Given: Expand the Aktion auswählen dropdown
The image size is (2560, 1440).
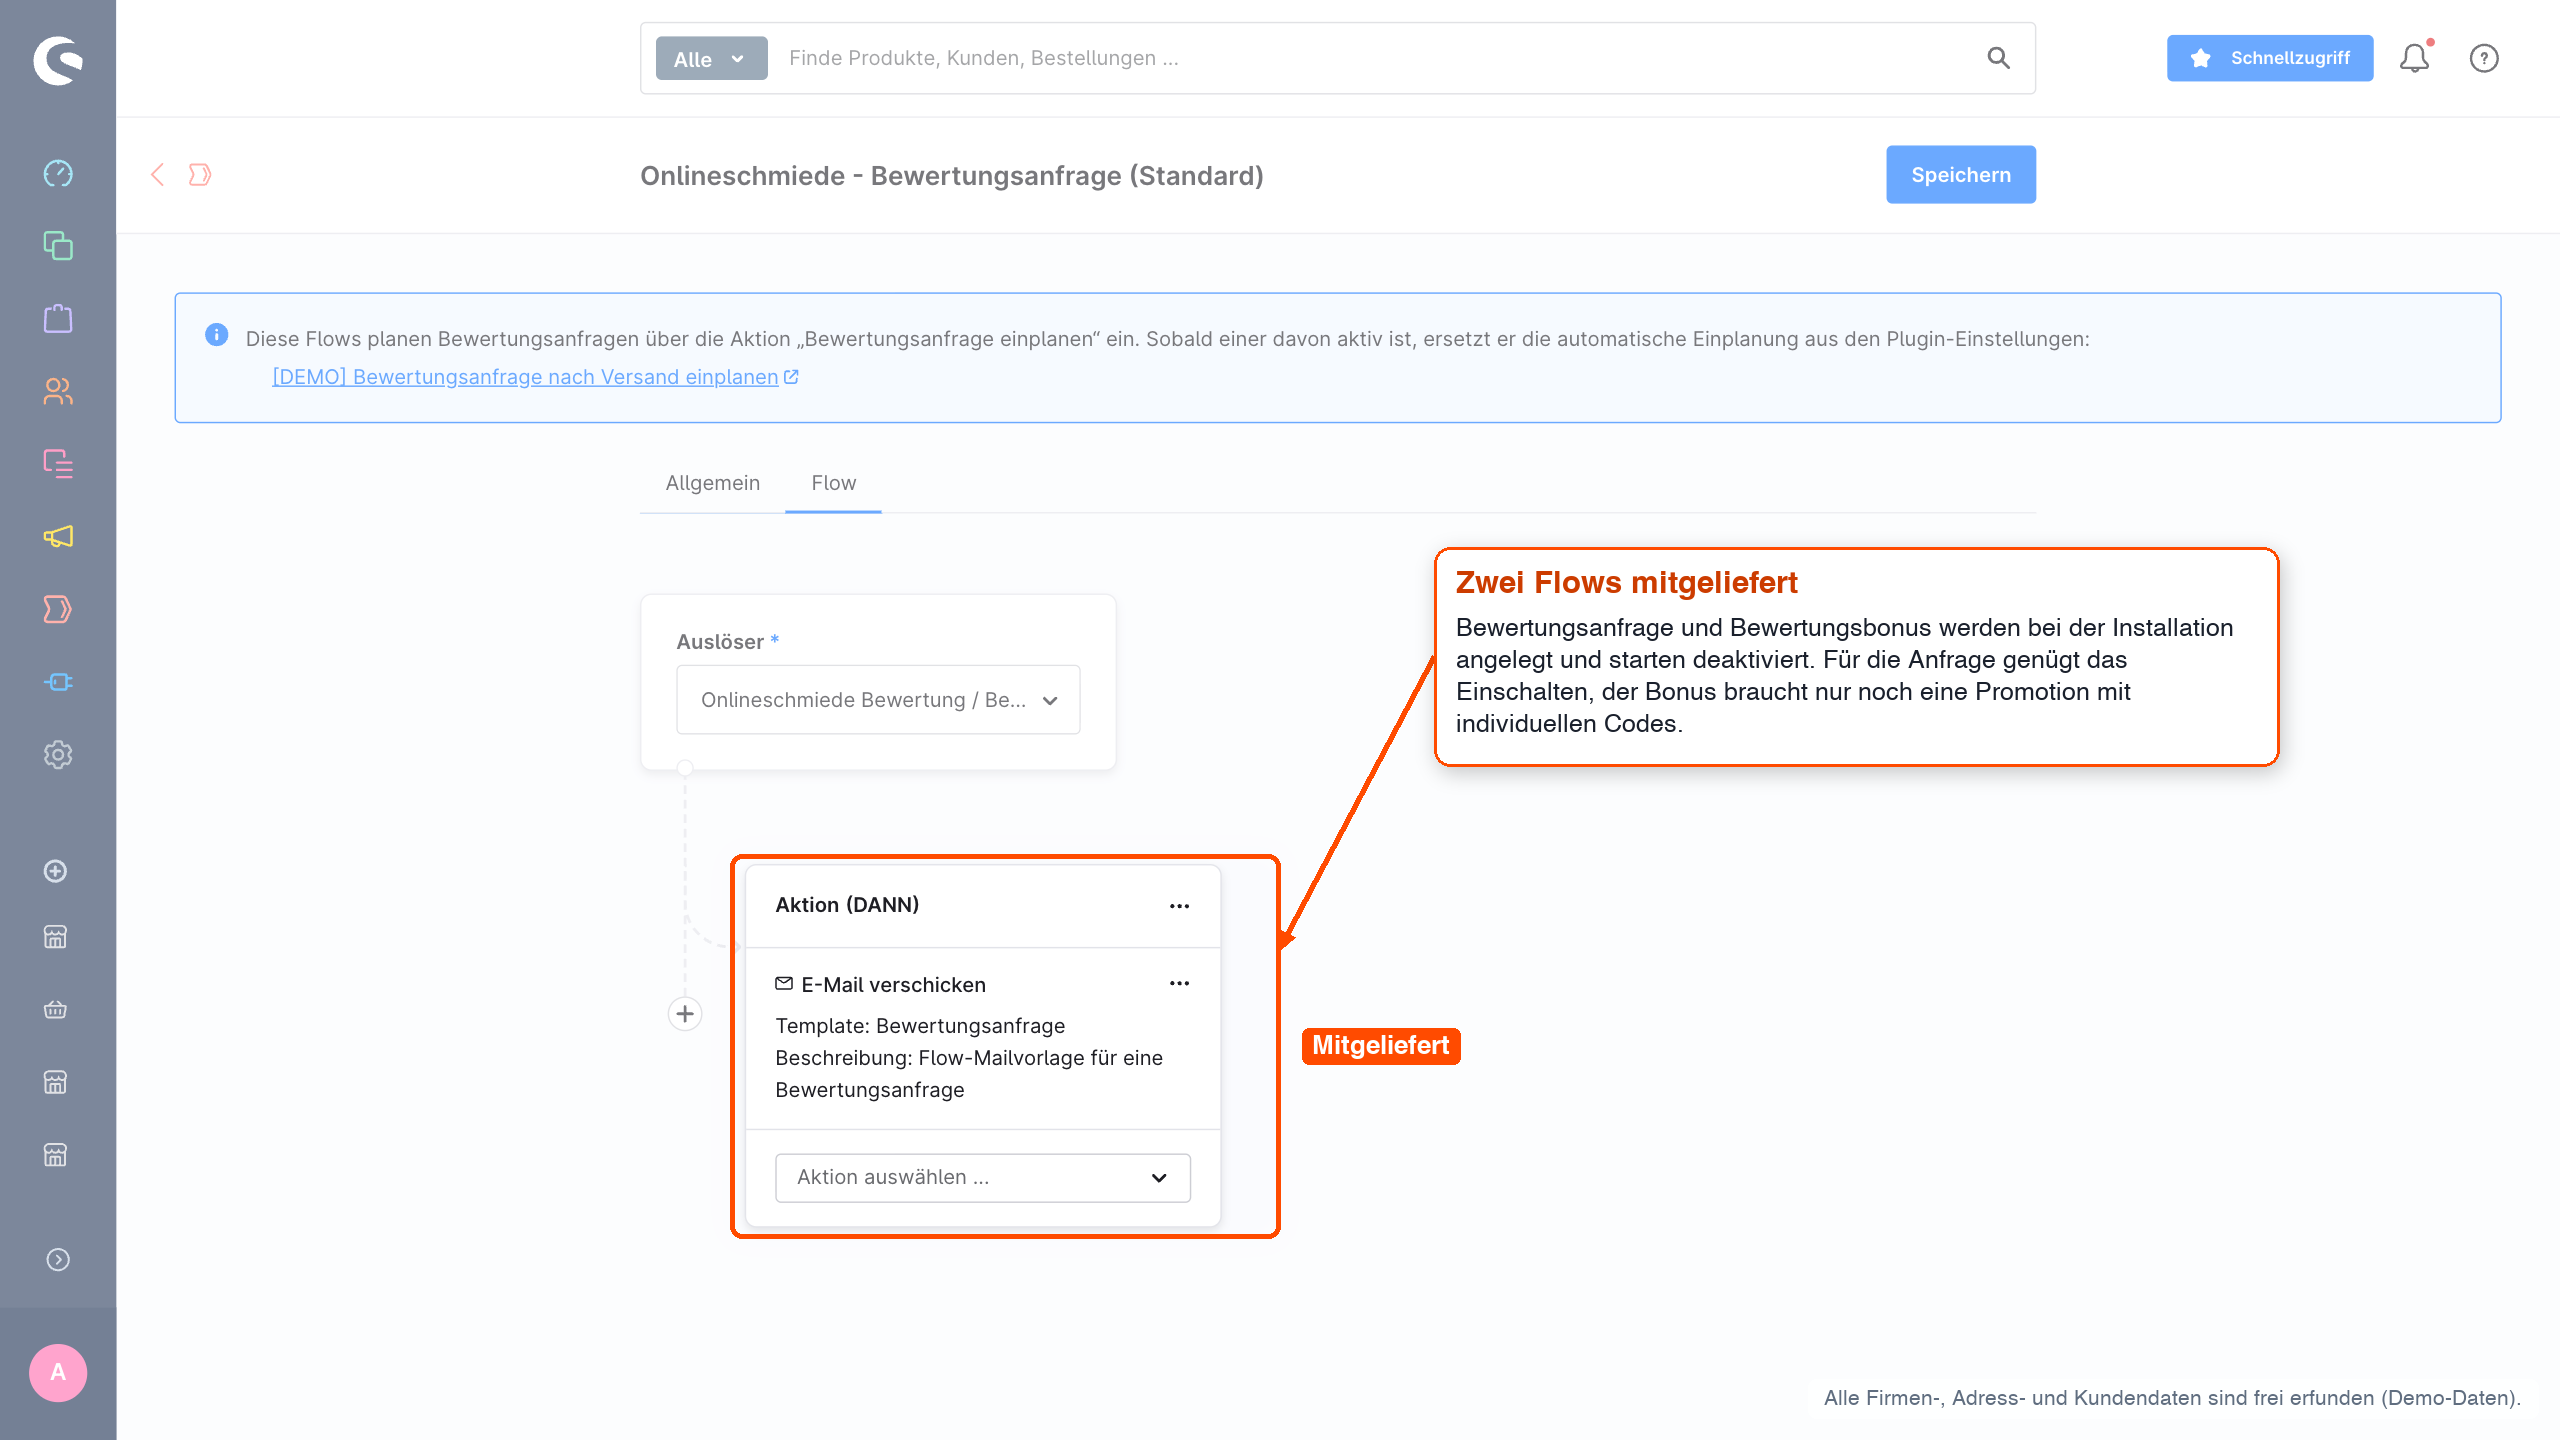Looking at the screenshot, I should 982,1178.
